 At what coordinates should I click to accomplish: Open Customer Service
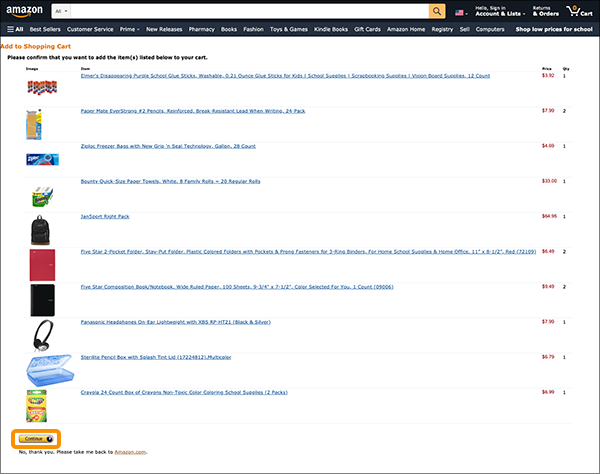point(90,29)
